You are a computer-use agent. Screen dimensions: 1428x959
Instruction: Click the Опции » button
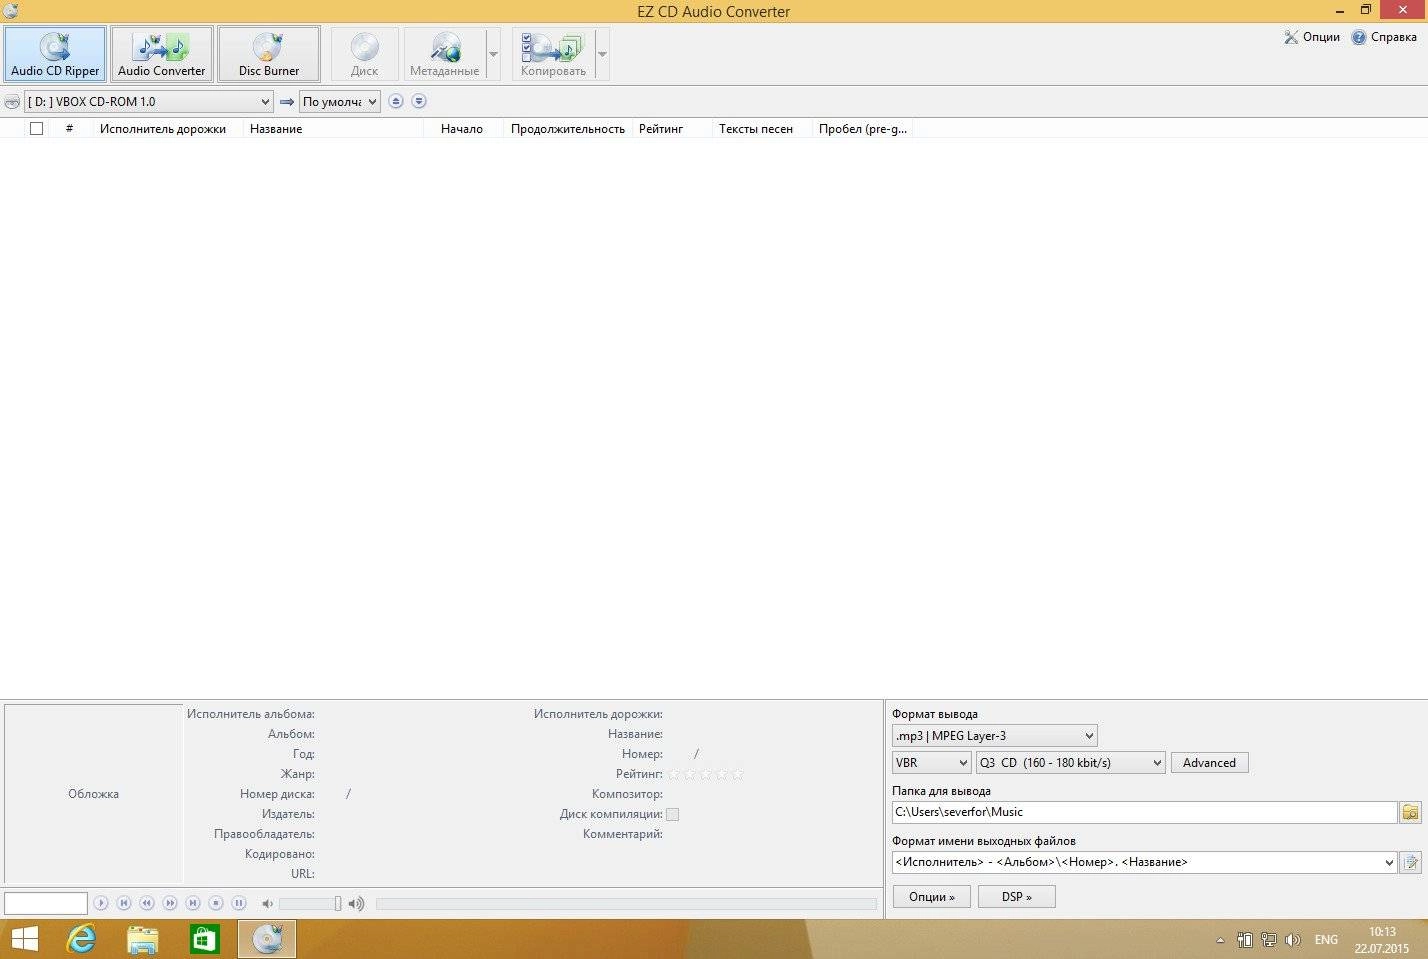click(931, 897)
